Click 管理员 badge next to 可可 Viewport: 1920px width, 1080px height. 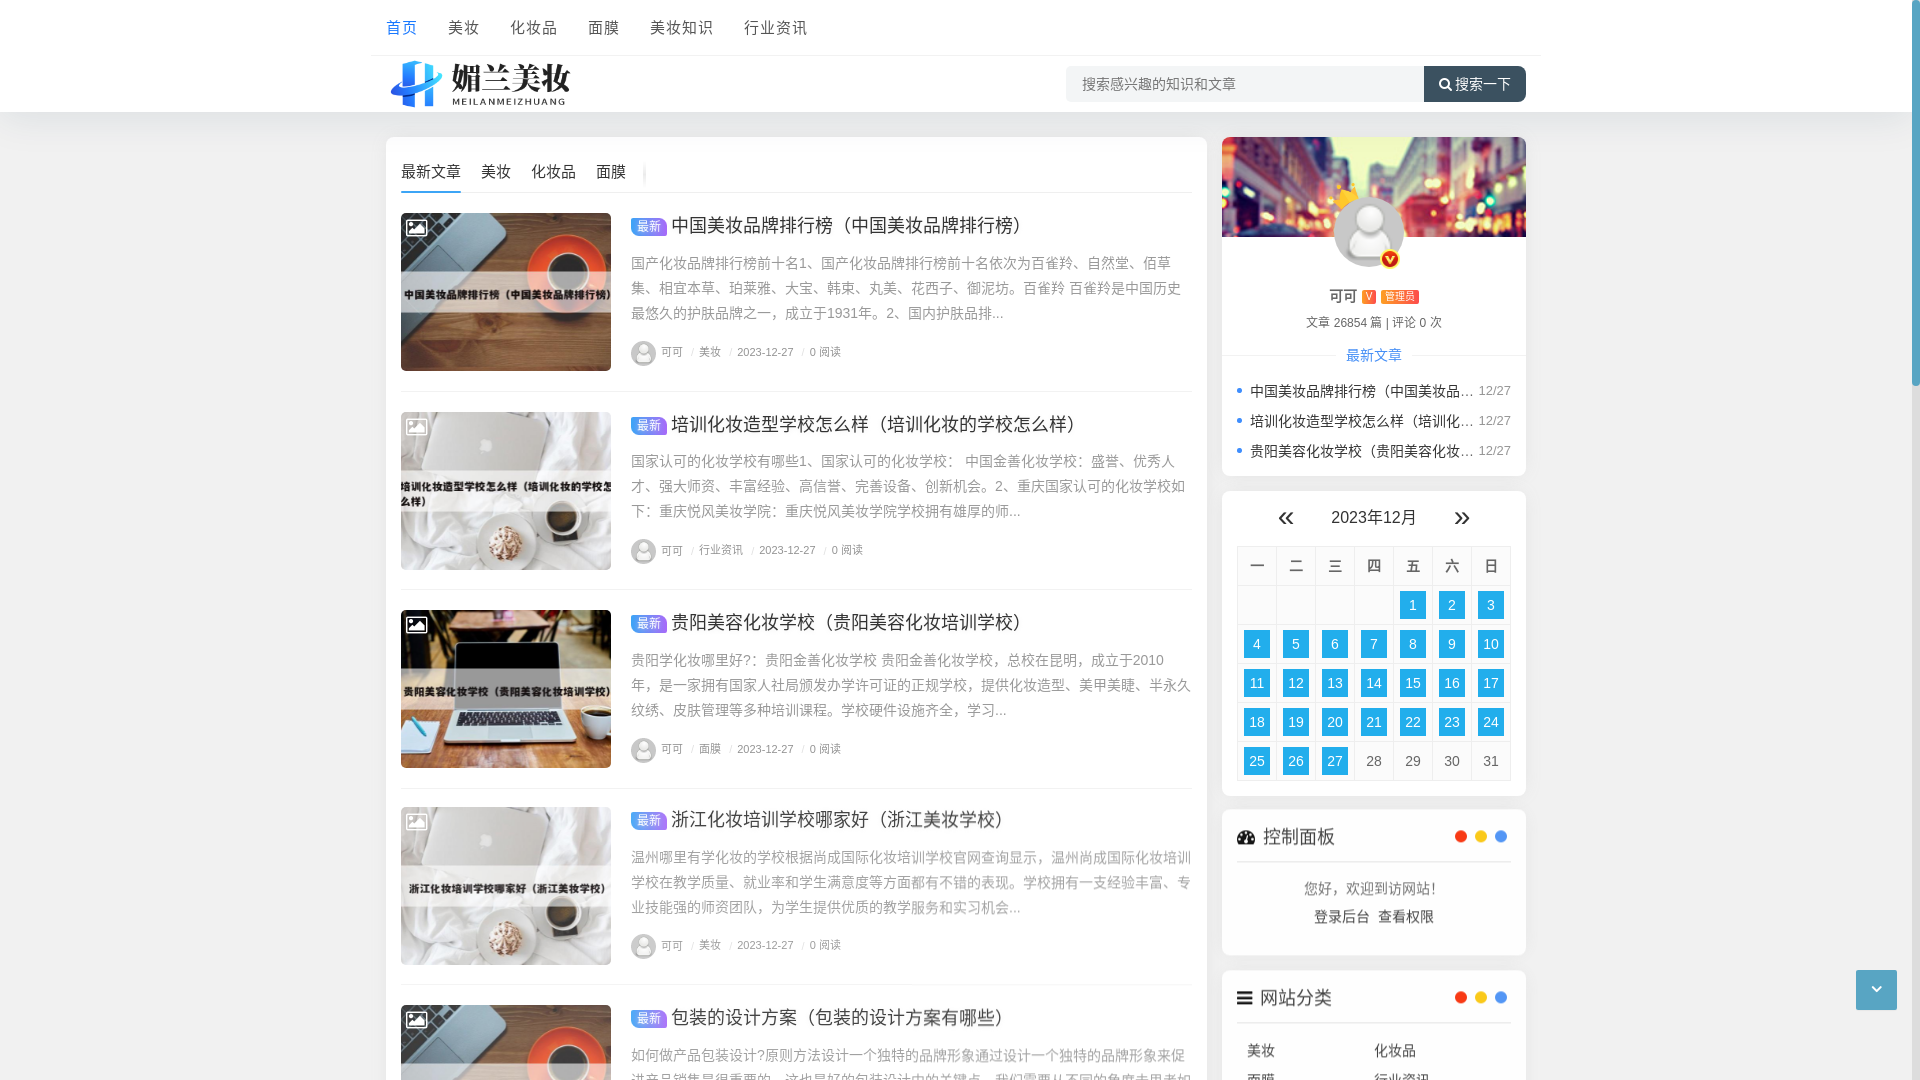pos(1400,297)
